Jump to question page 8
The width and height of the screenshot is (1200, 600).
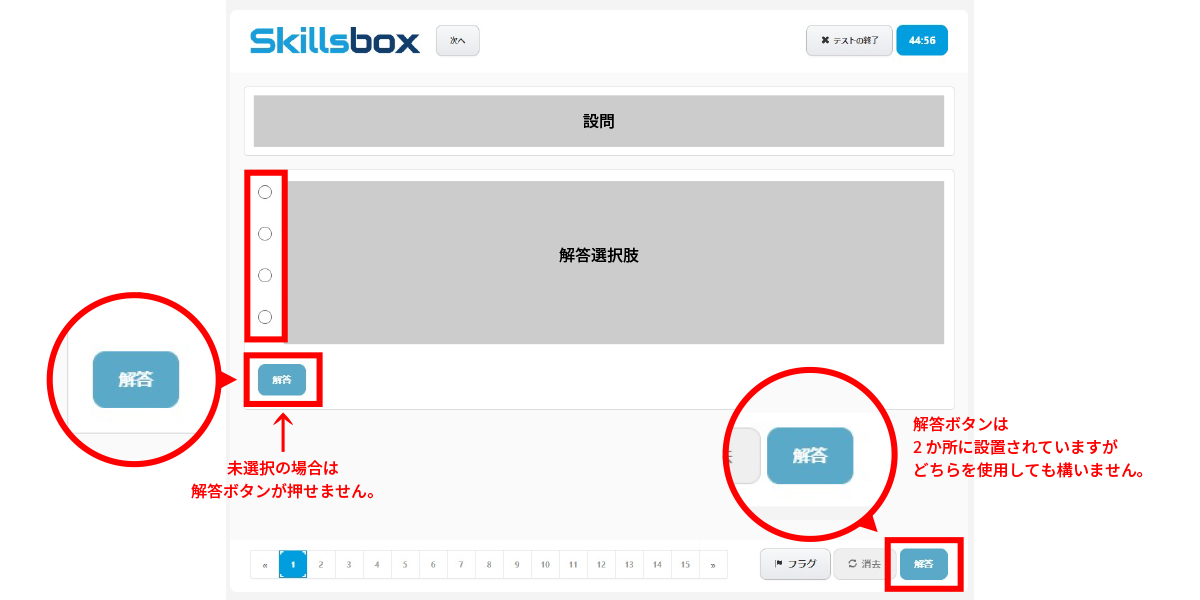click(x=489, y=564)
